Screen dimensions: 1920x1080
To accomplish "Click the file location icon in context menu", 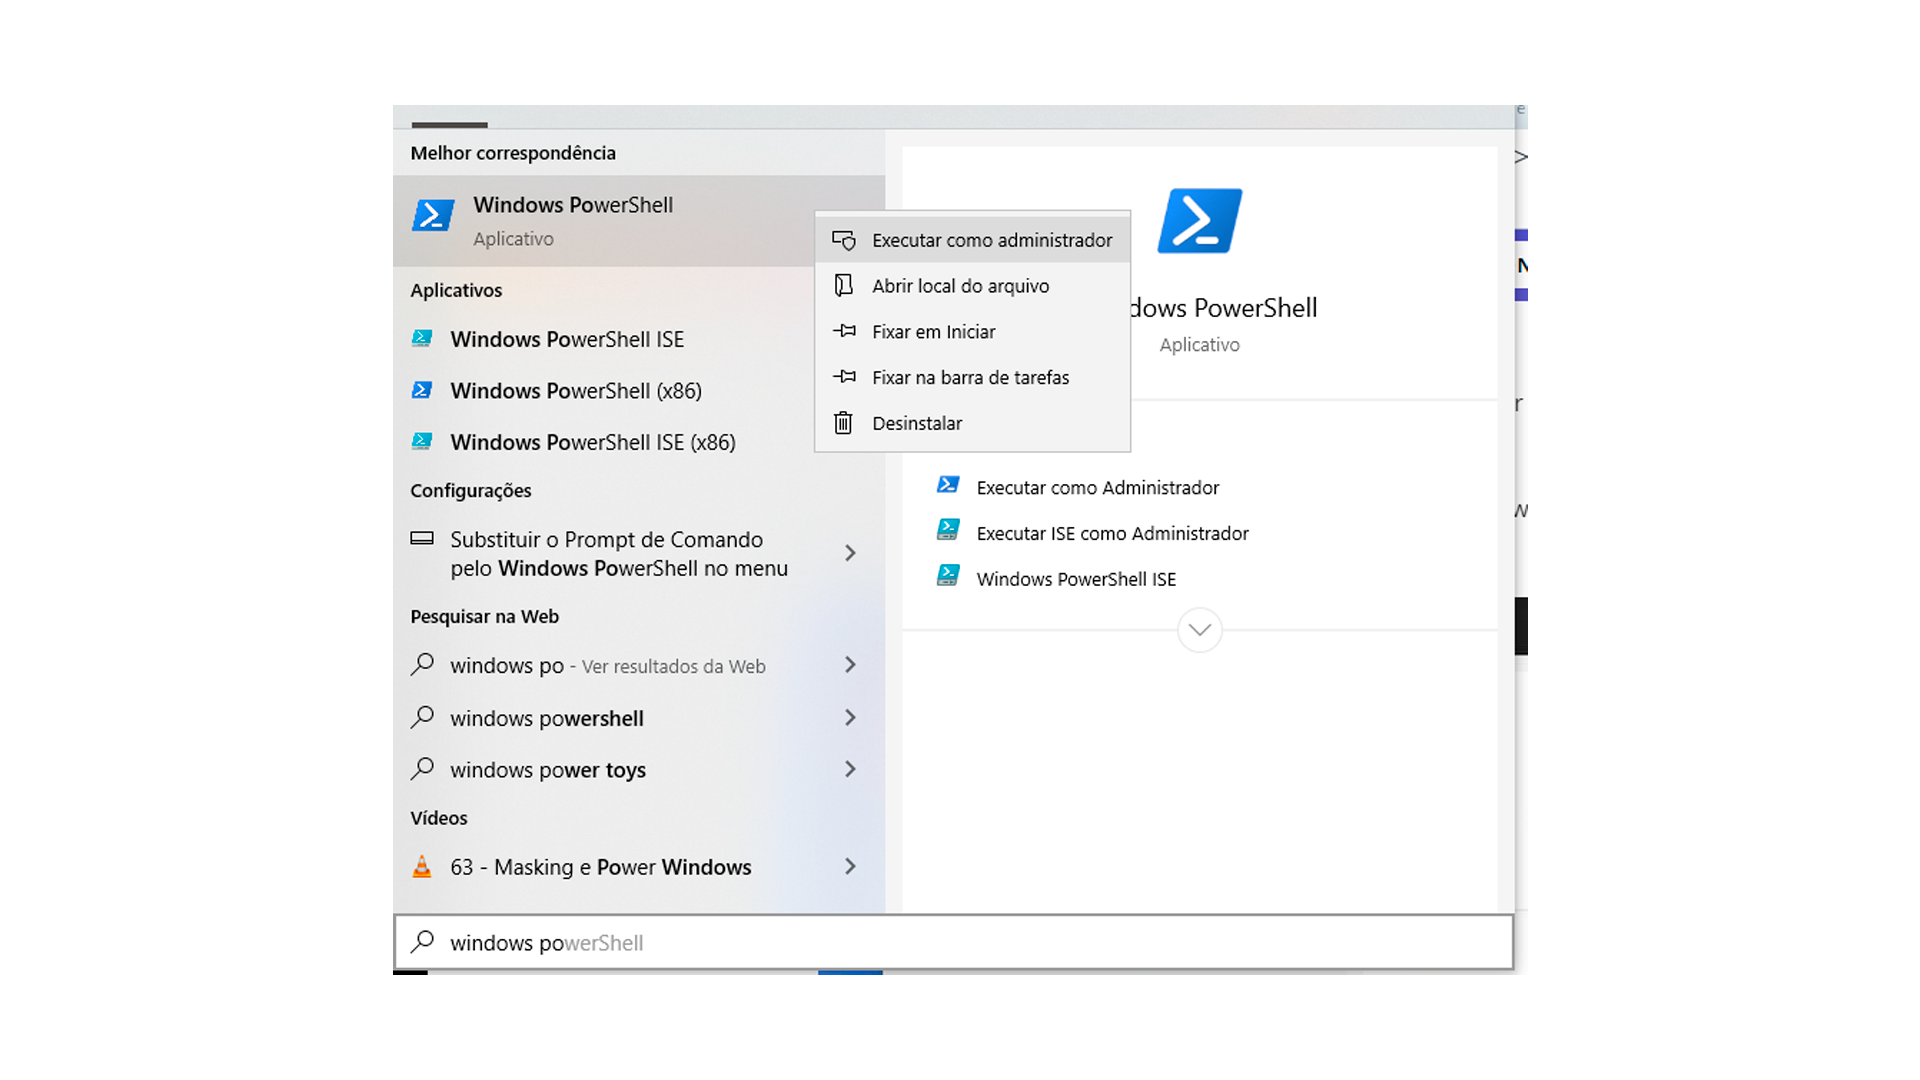I will pos(844,286).
